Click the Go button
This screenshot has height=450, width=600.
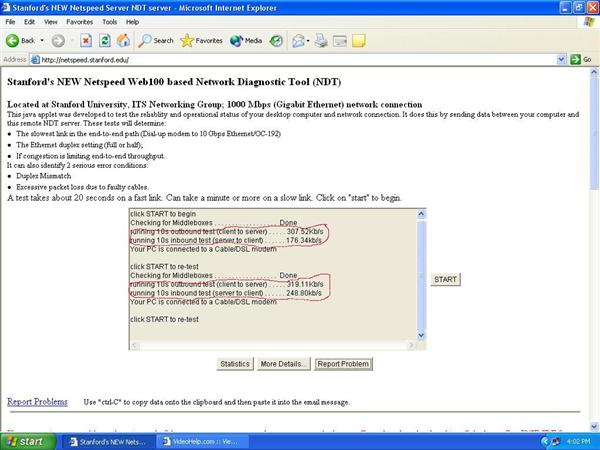(581, 60)
